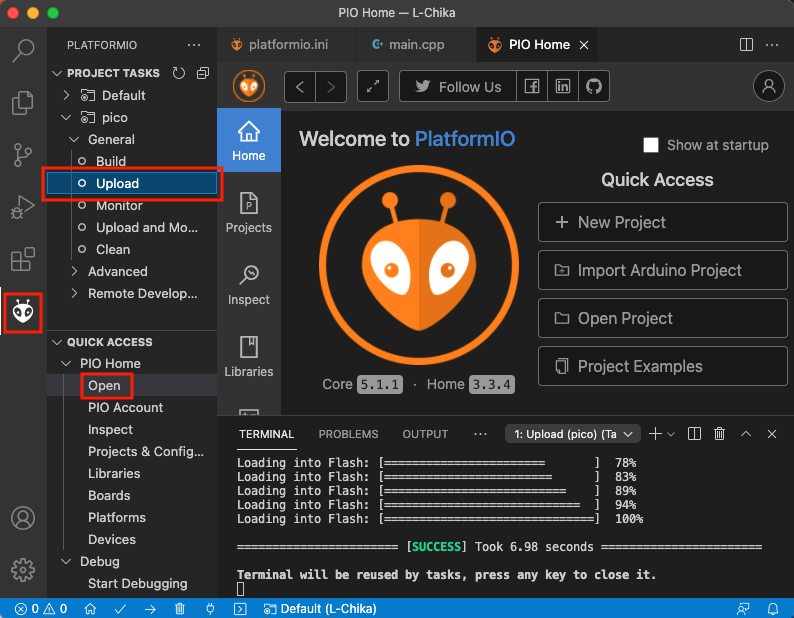Open the PlatformIO alien icon in activity bar
This screenshot has height=618, width=794.
(x=22, y=314)
